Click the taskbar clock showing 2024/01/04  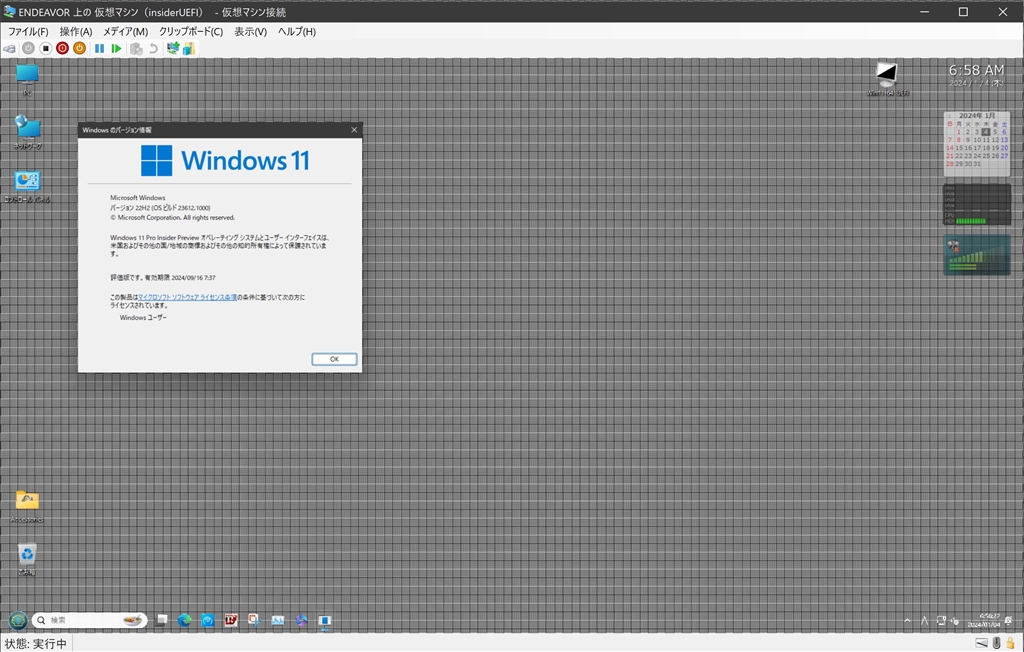click(x=984, y=621)
